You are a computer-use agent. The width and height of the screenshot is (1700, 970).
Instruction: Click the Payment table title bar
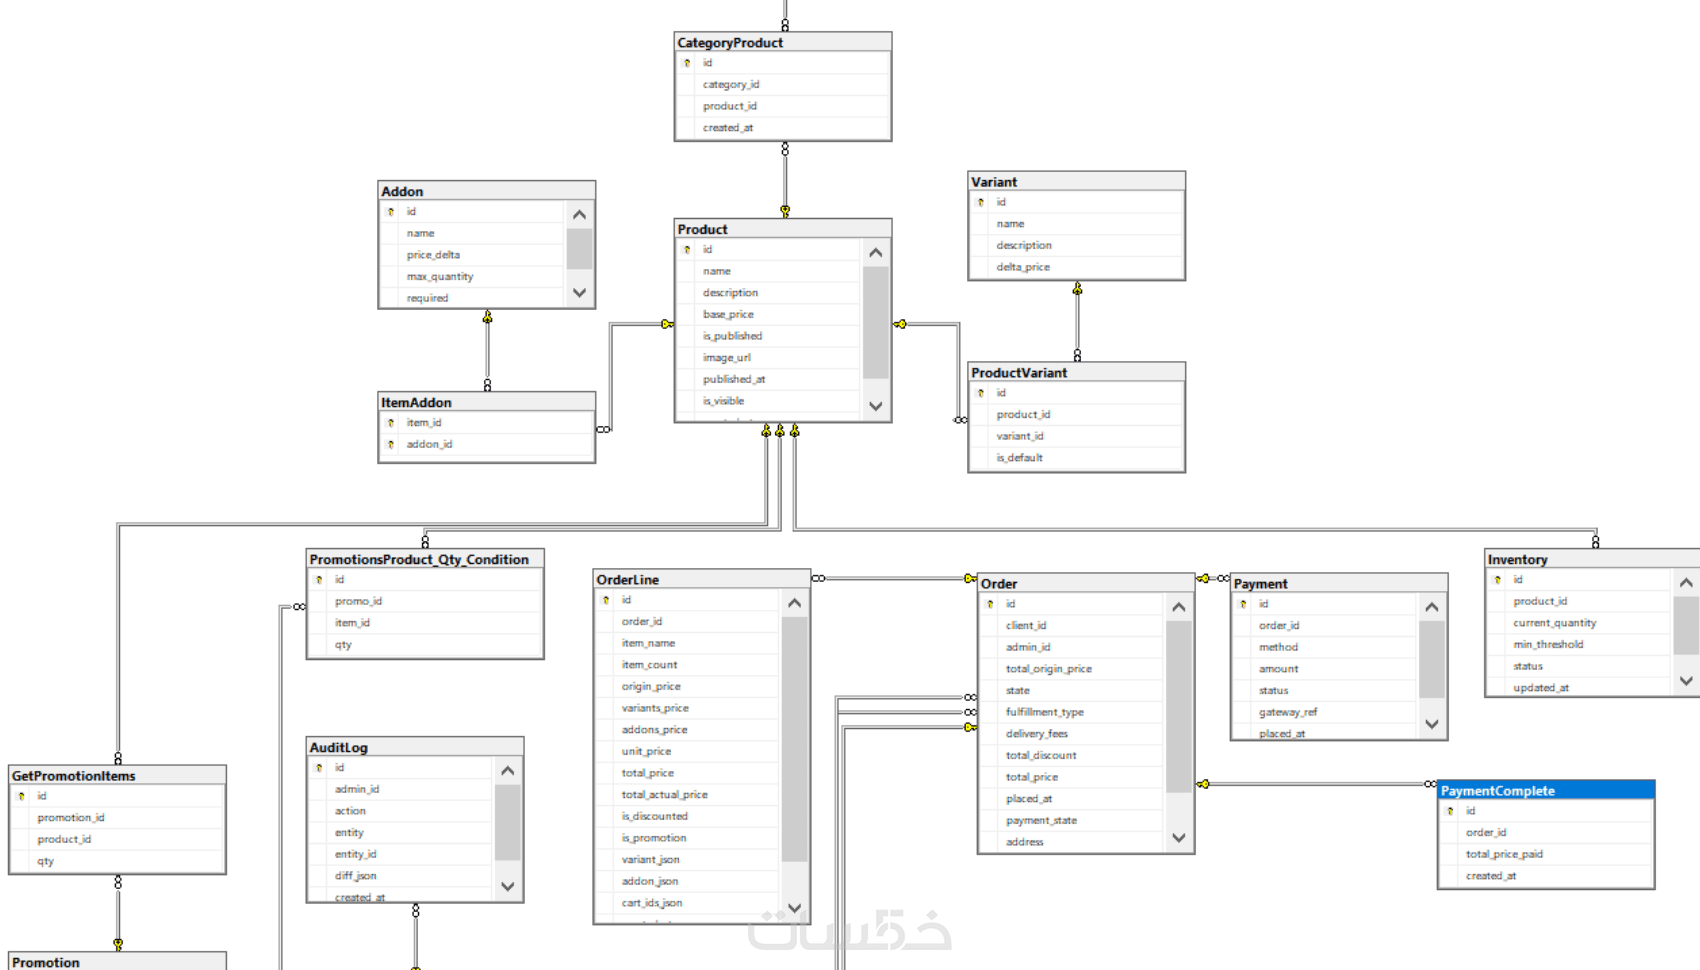pyautogui.click(x=1339, y=584)
